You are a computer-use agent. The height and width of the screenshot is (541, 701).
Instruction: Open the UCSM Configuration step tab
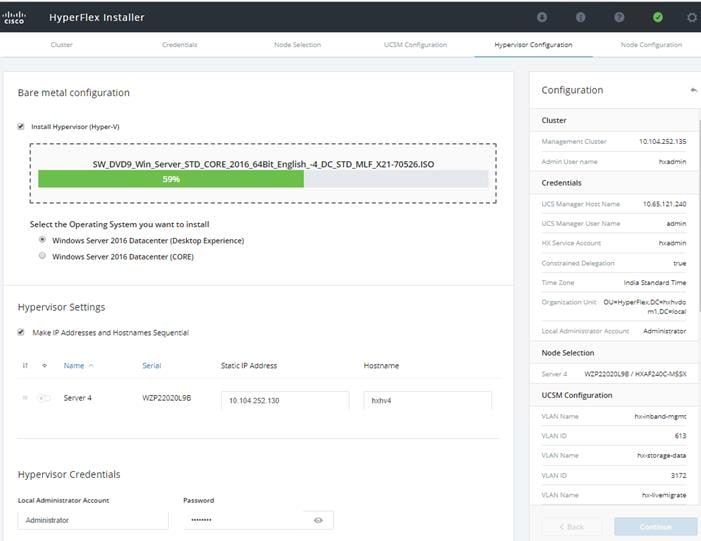click(x=415, y=45)
